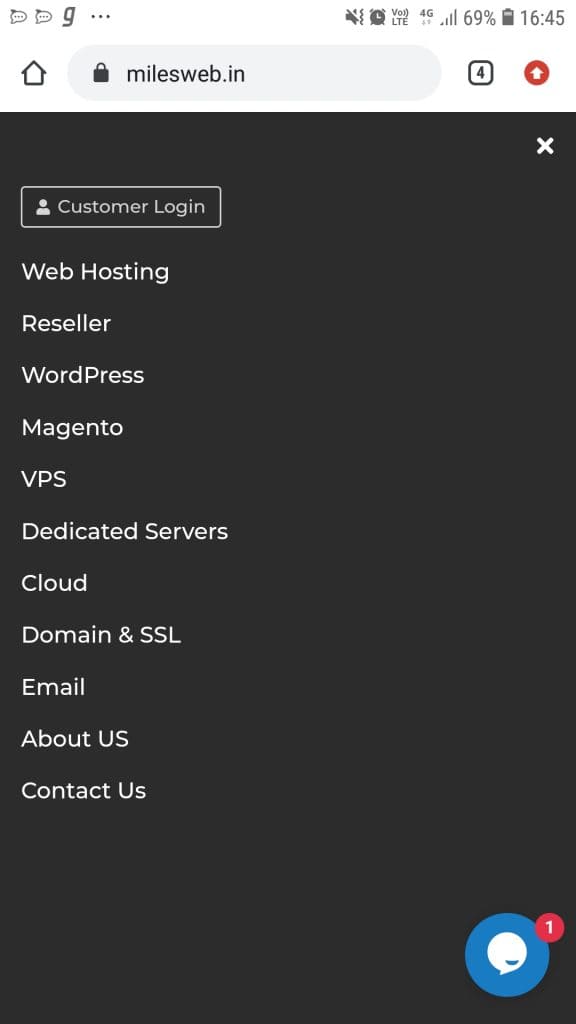Open the Magento menu entry

(72, 427)
